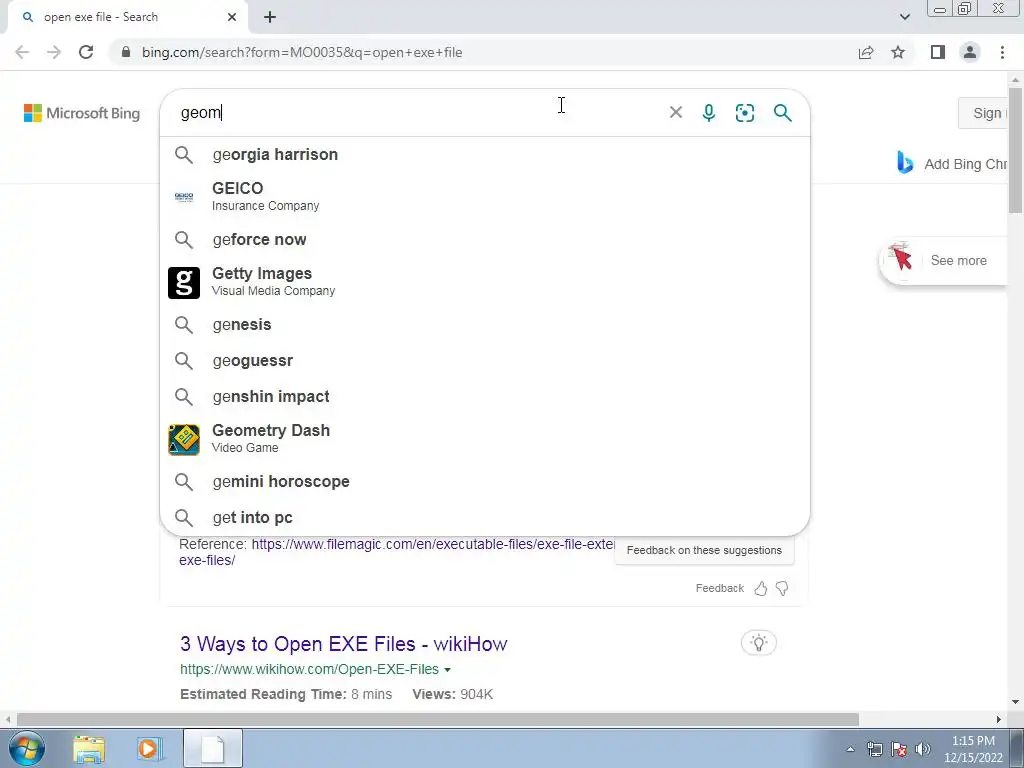Open '3 Ways to Open EXE Files - wikiHow'
The height and width of the screenshot is (768, 1024).
tap(344, 644)
